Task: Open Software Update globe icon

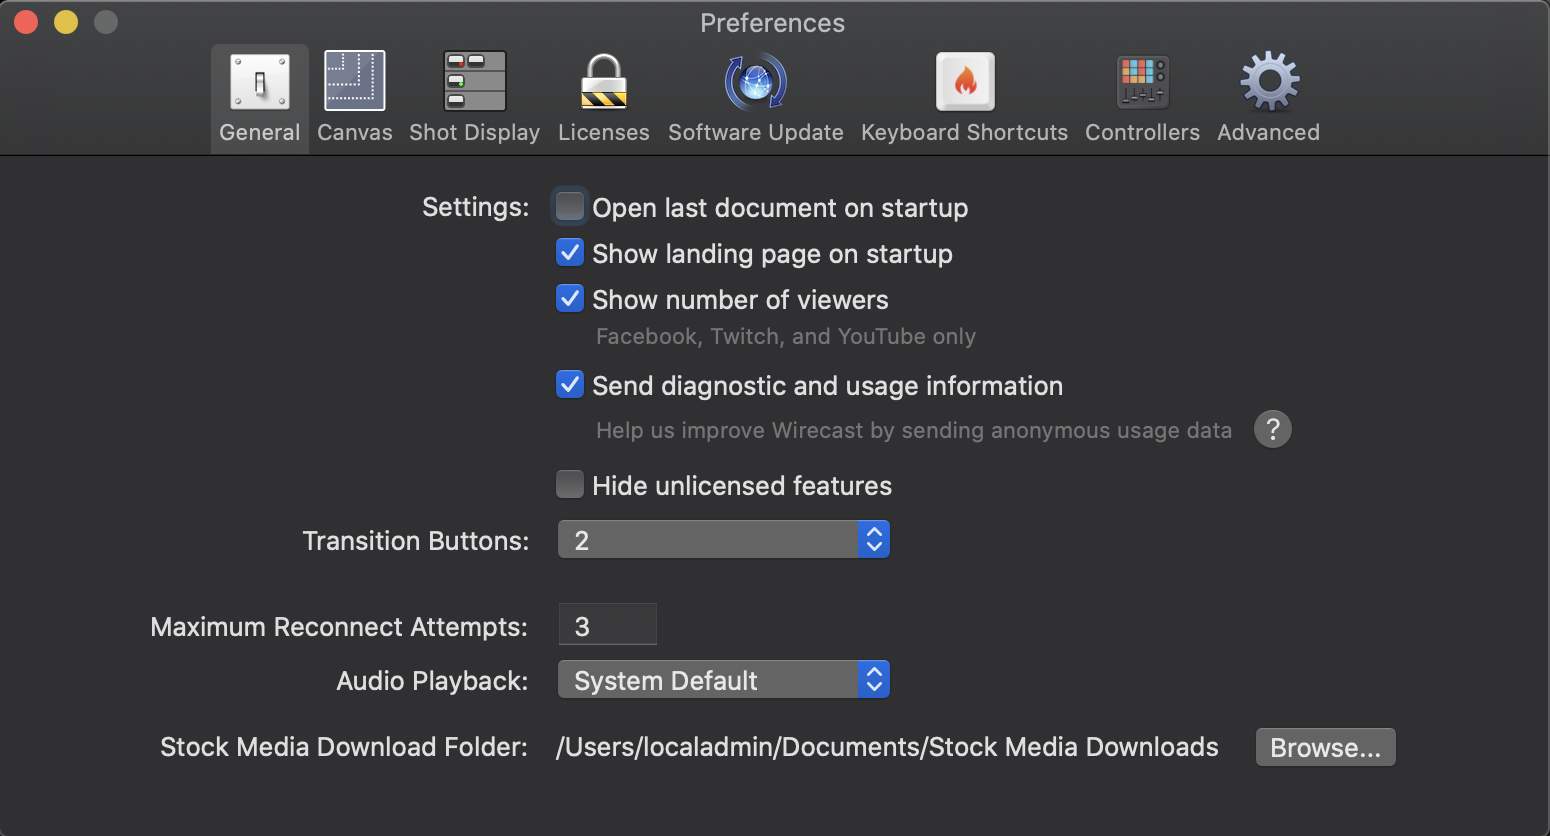Action: 756,81
